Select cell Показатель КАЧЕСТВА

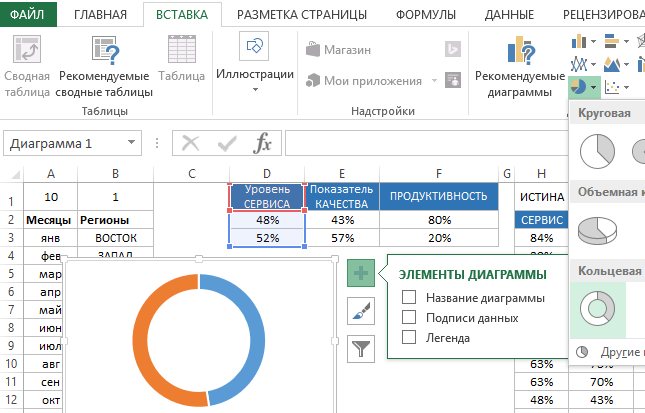coord(342,197)
